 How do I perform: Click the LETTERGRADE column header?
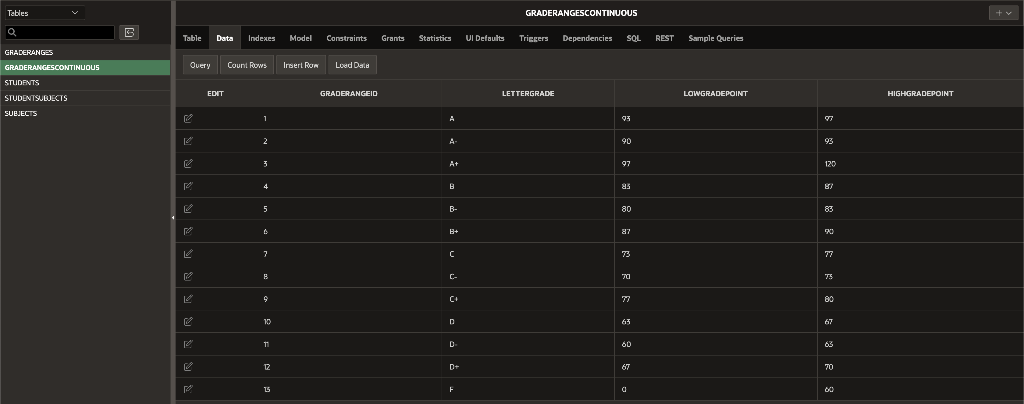[528, 93]
